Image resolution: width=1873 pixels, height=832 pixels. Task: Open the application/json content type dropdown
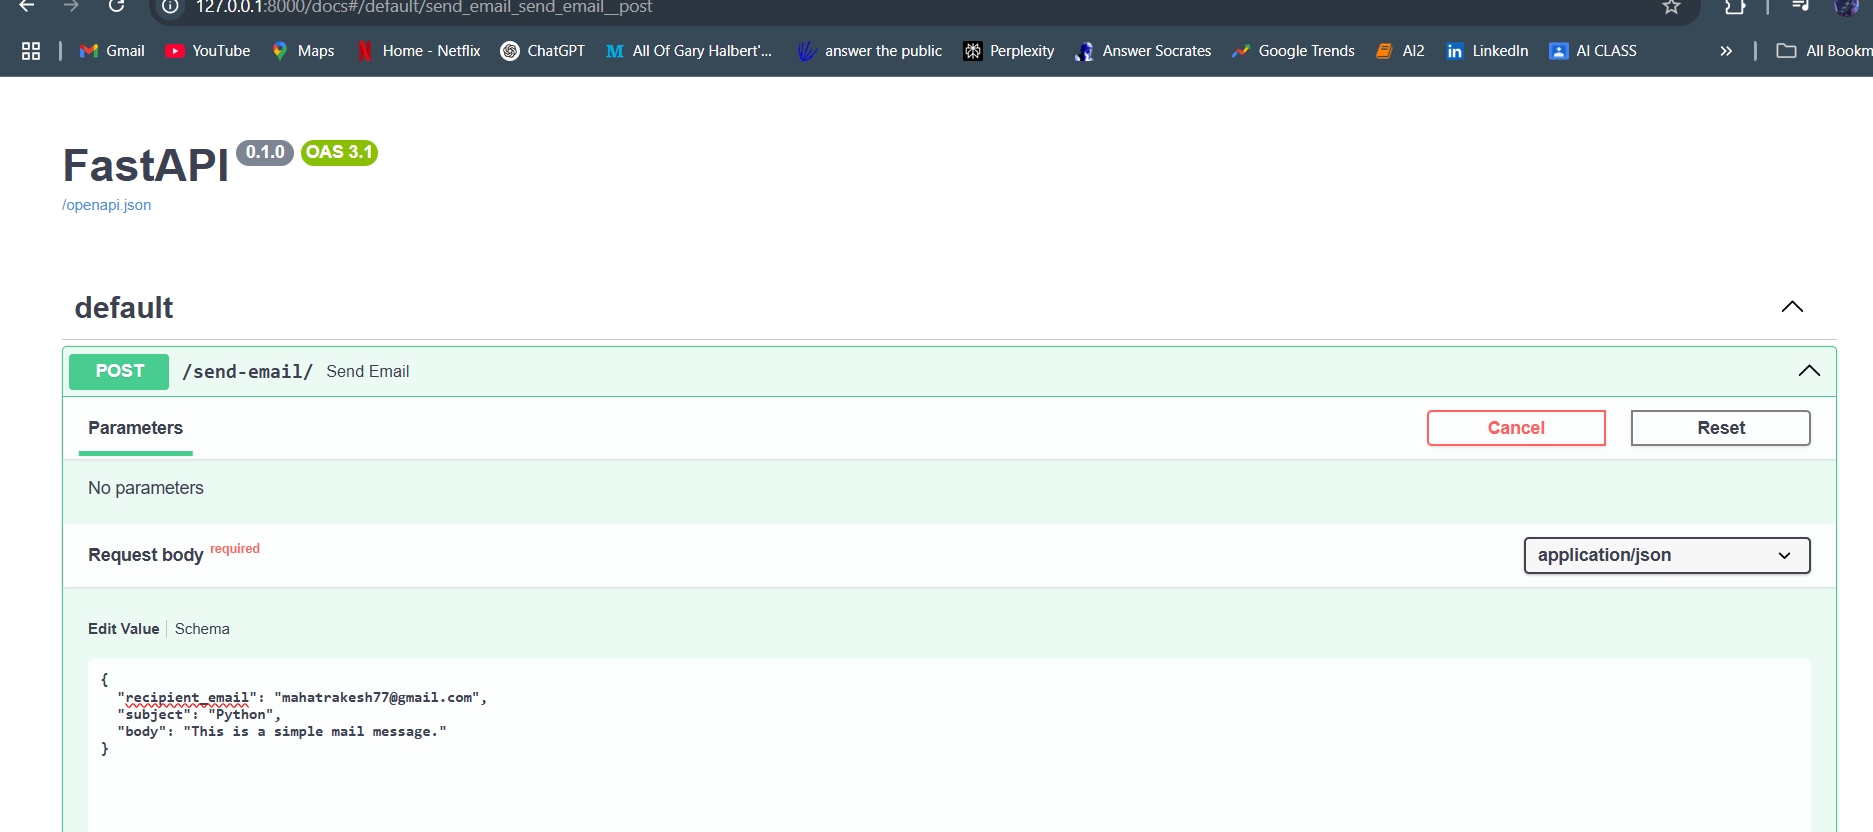1667,555
